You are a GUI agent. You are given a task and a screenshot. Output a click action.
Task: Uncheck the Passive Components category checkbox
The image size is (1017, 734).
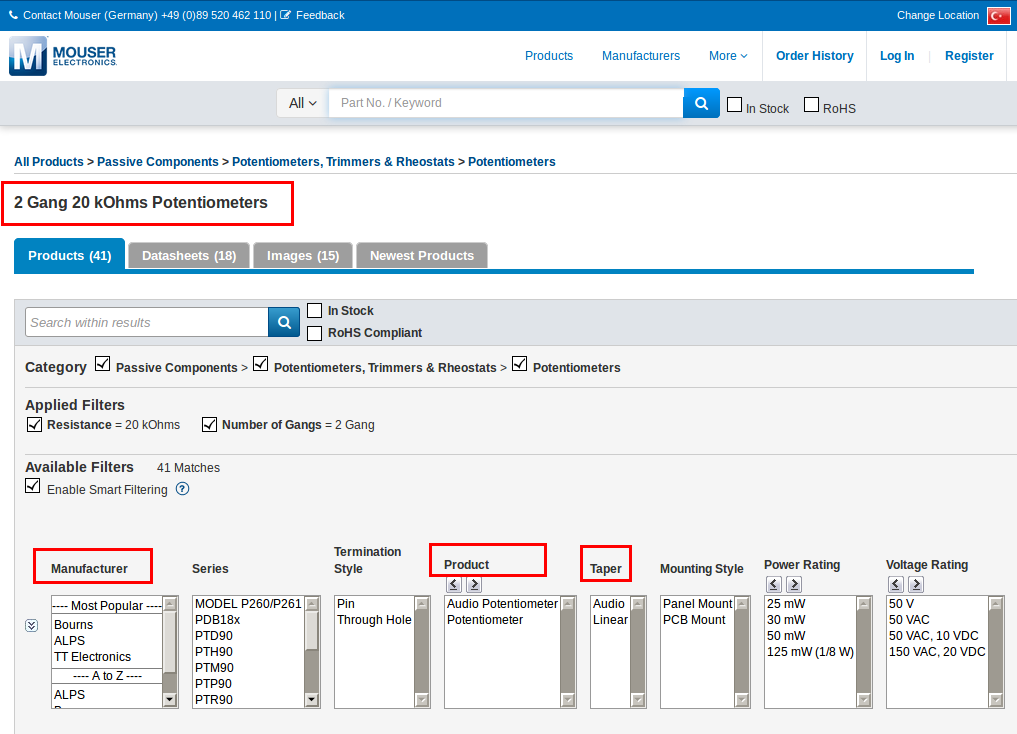point(102,364)
